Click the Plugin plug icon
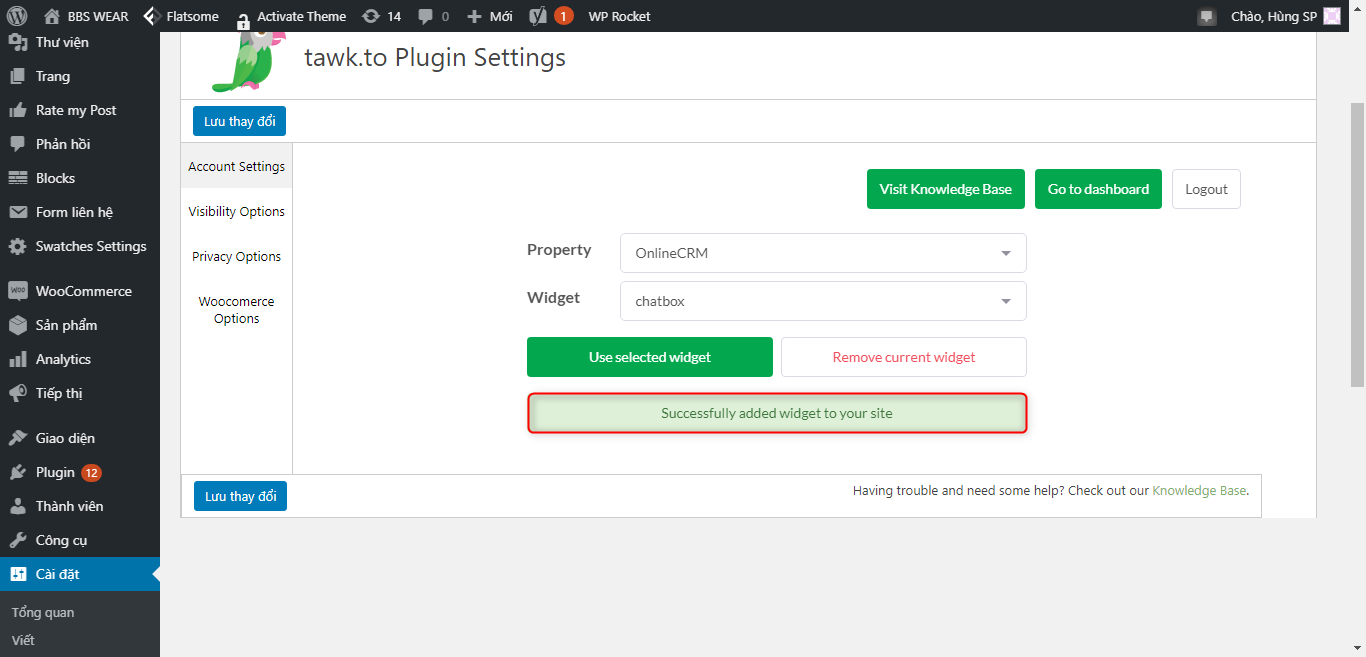1366x657 pixels. [18, 472]
